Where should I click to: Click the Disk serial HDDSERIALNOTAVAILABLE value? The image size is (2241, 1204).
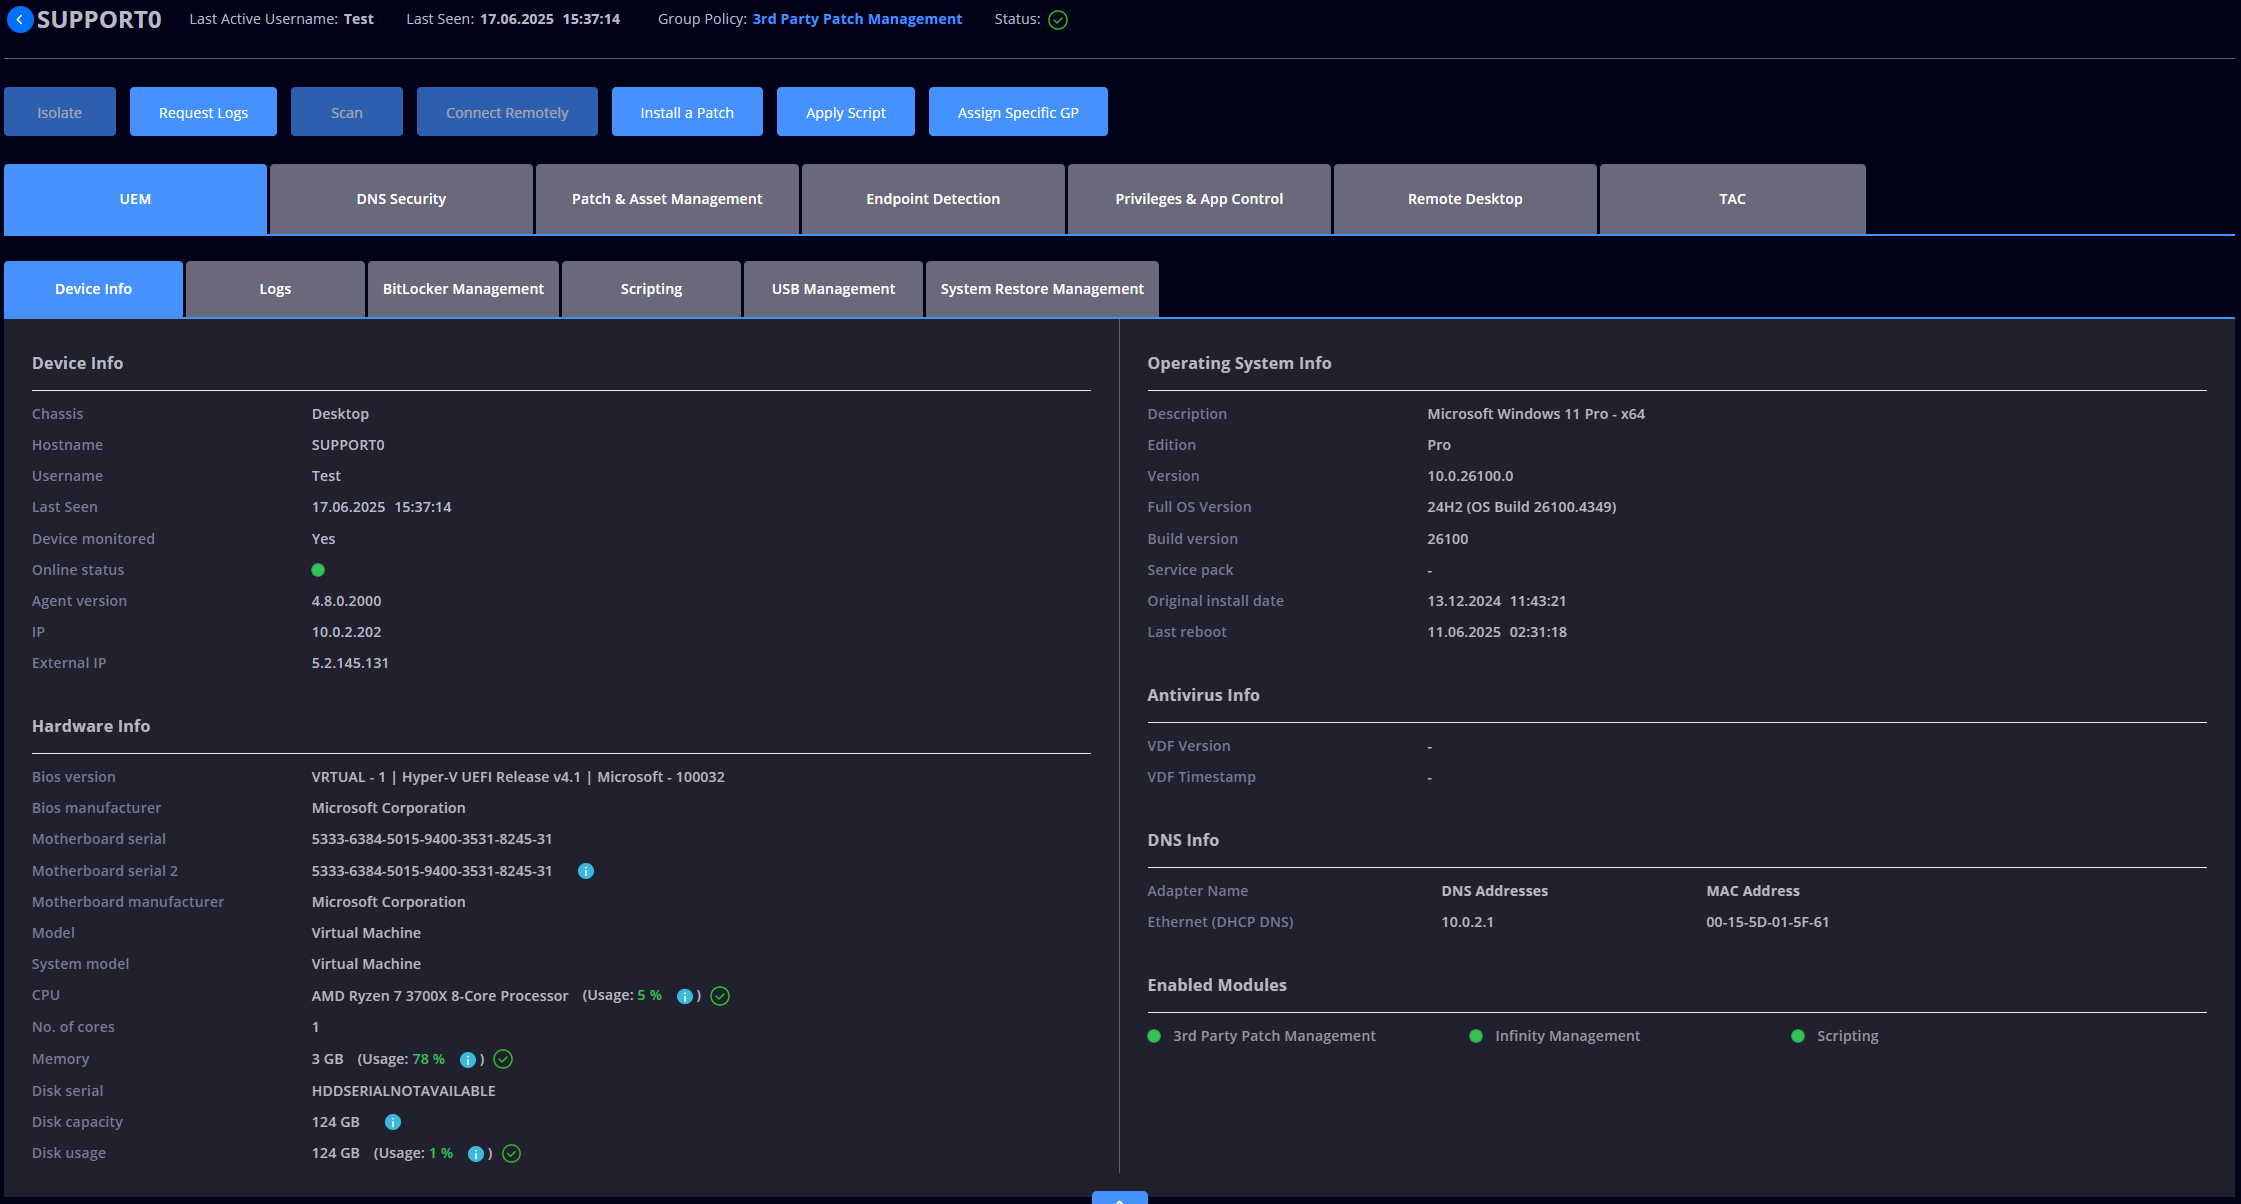[x=403, y=1091]
